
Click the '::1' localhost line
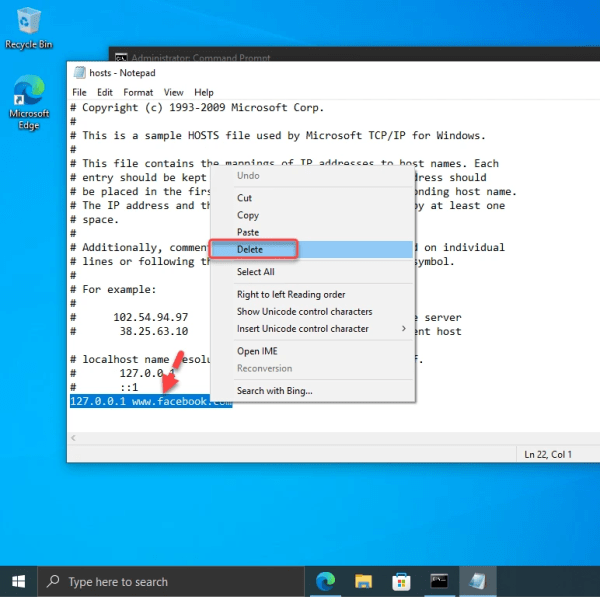(129, 387)
